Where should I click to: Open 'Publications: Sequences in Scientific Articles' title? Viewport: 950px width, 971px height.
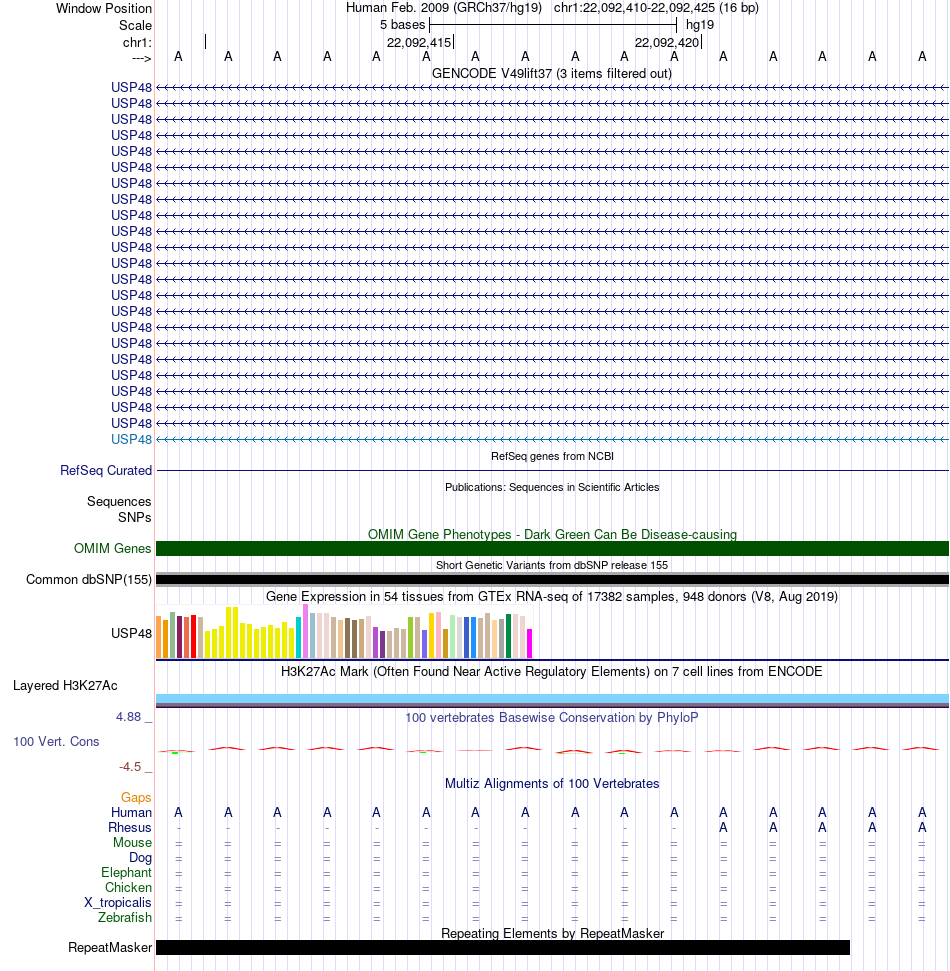coord(552,487)
